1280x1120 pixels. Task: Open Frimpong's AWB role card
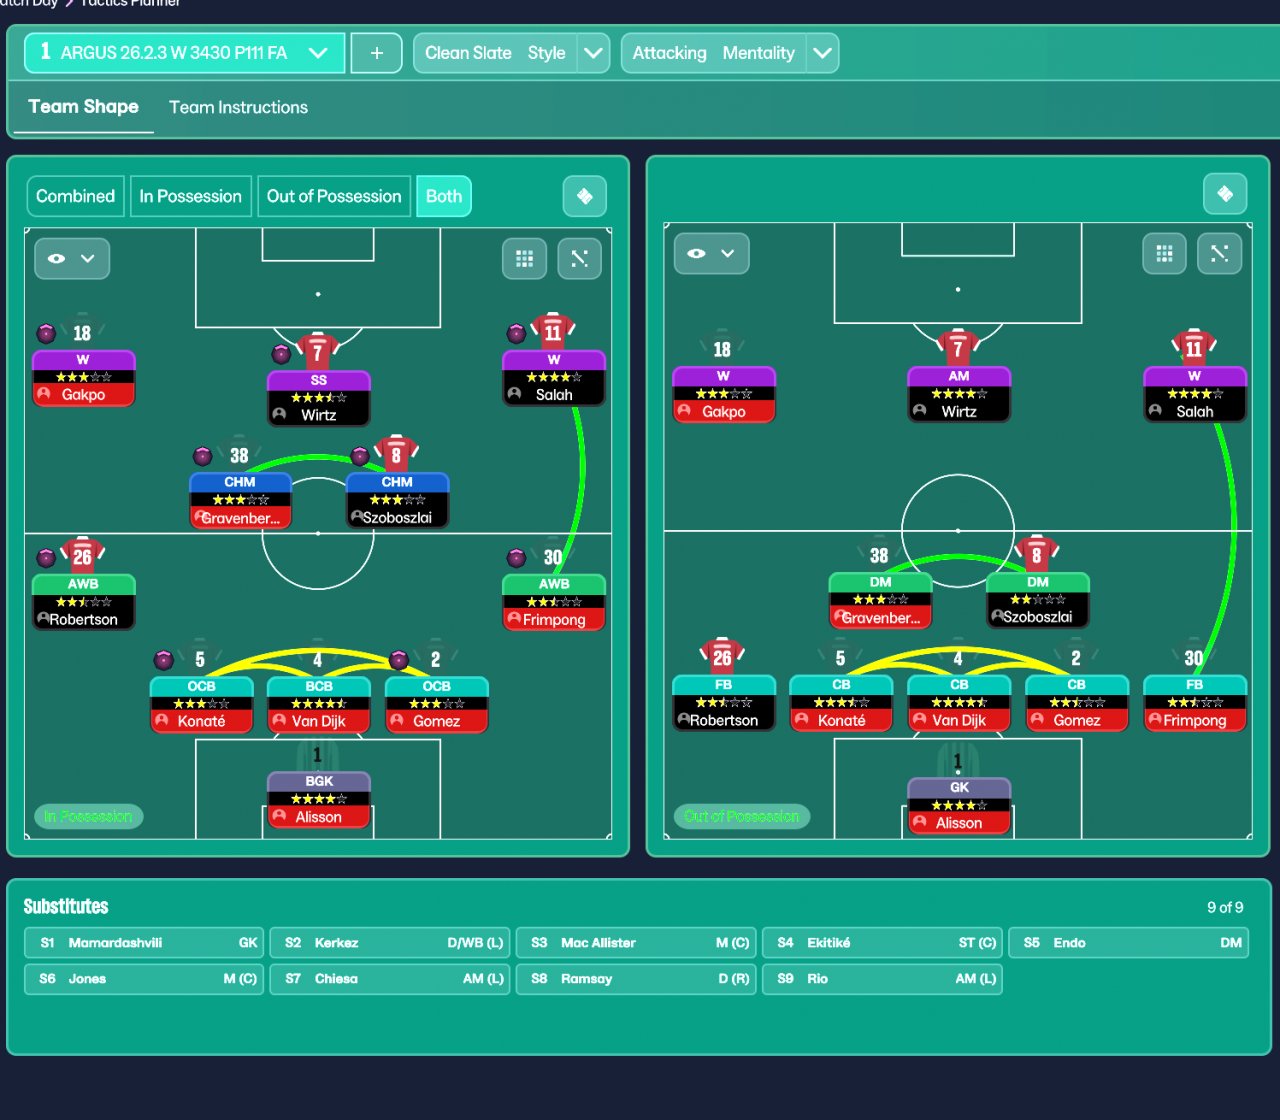pos(554,602)
